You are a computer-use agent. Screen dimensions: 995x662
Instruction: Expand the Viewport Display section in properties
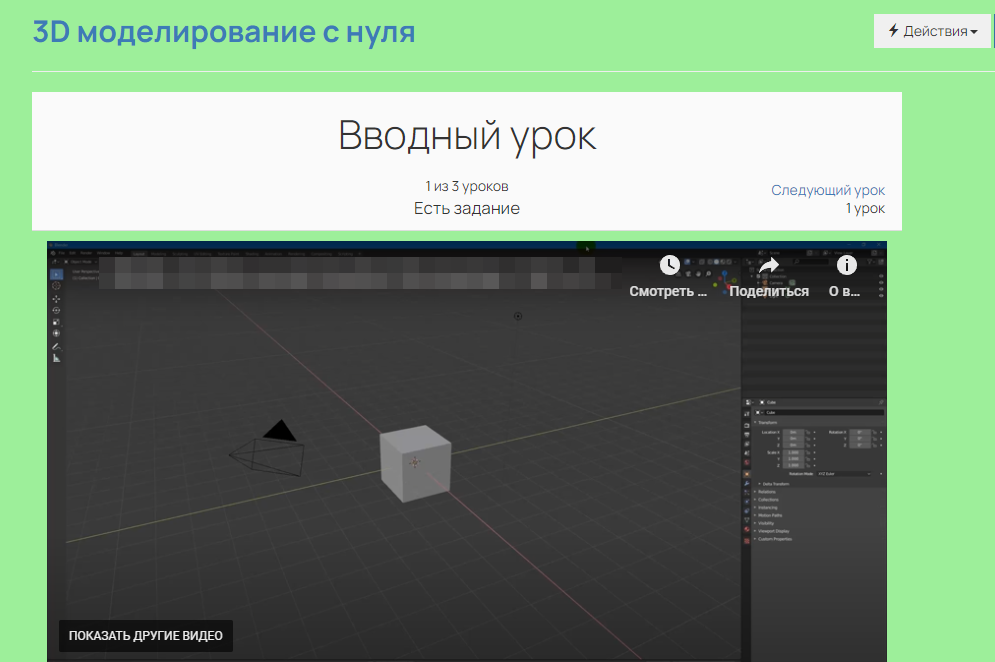tap(772, 531)
